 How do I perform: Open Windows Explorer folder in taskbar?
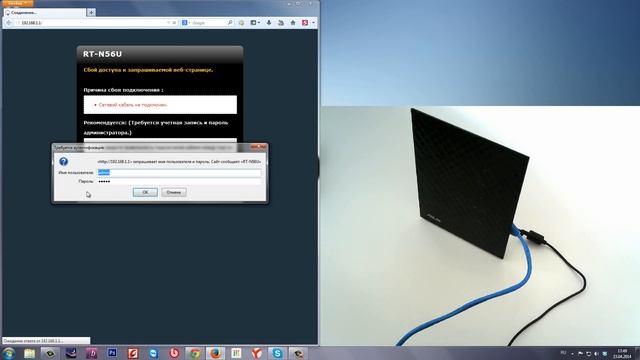[29, 353]
